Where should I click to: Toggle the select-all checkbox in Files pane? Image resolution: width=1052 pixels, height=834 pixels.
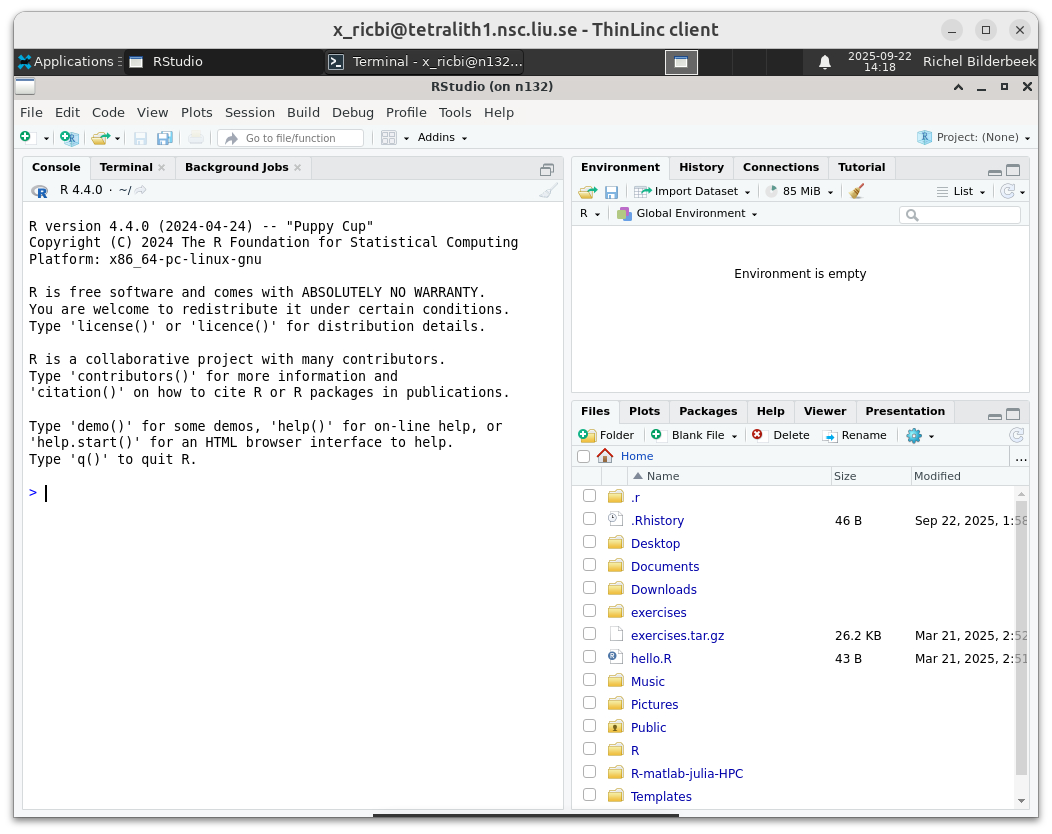click(x=583, y=456)
